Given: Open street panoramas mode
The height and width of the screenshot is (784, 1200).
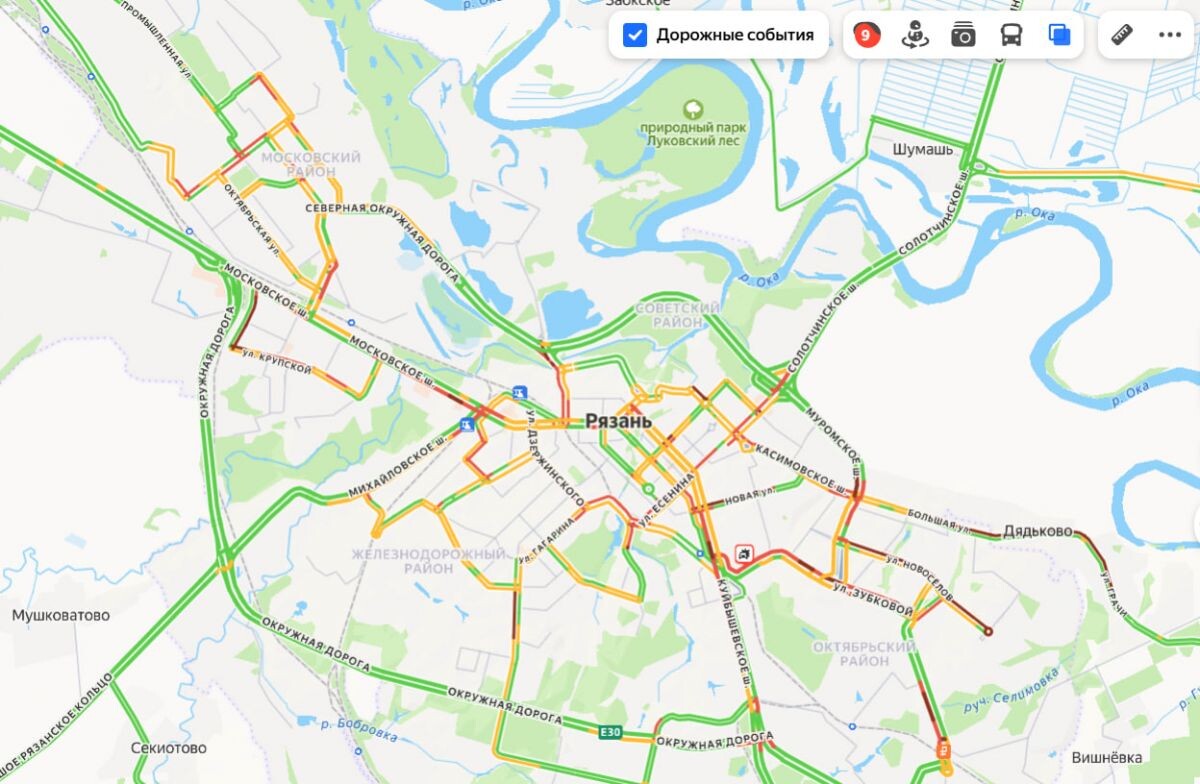Looking at the screenshot, I should (x=914, y=35).
